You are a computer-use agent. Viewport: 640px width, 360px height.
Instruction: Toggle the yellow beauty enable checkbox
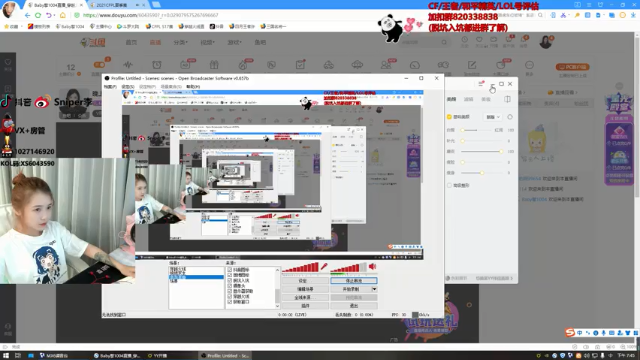click(x=449, y=117)
